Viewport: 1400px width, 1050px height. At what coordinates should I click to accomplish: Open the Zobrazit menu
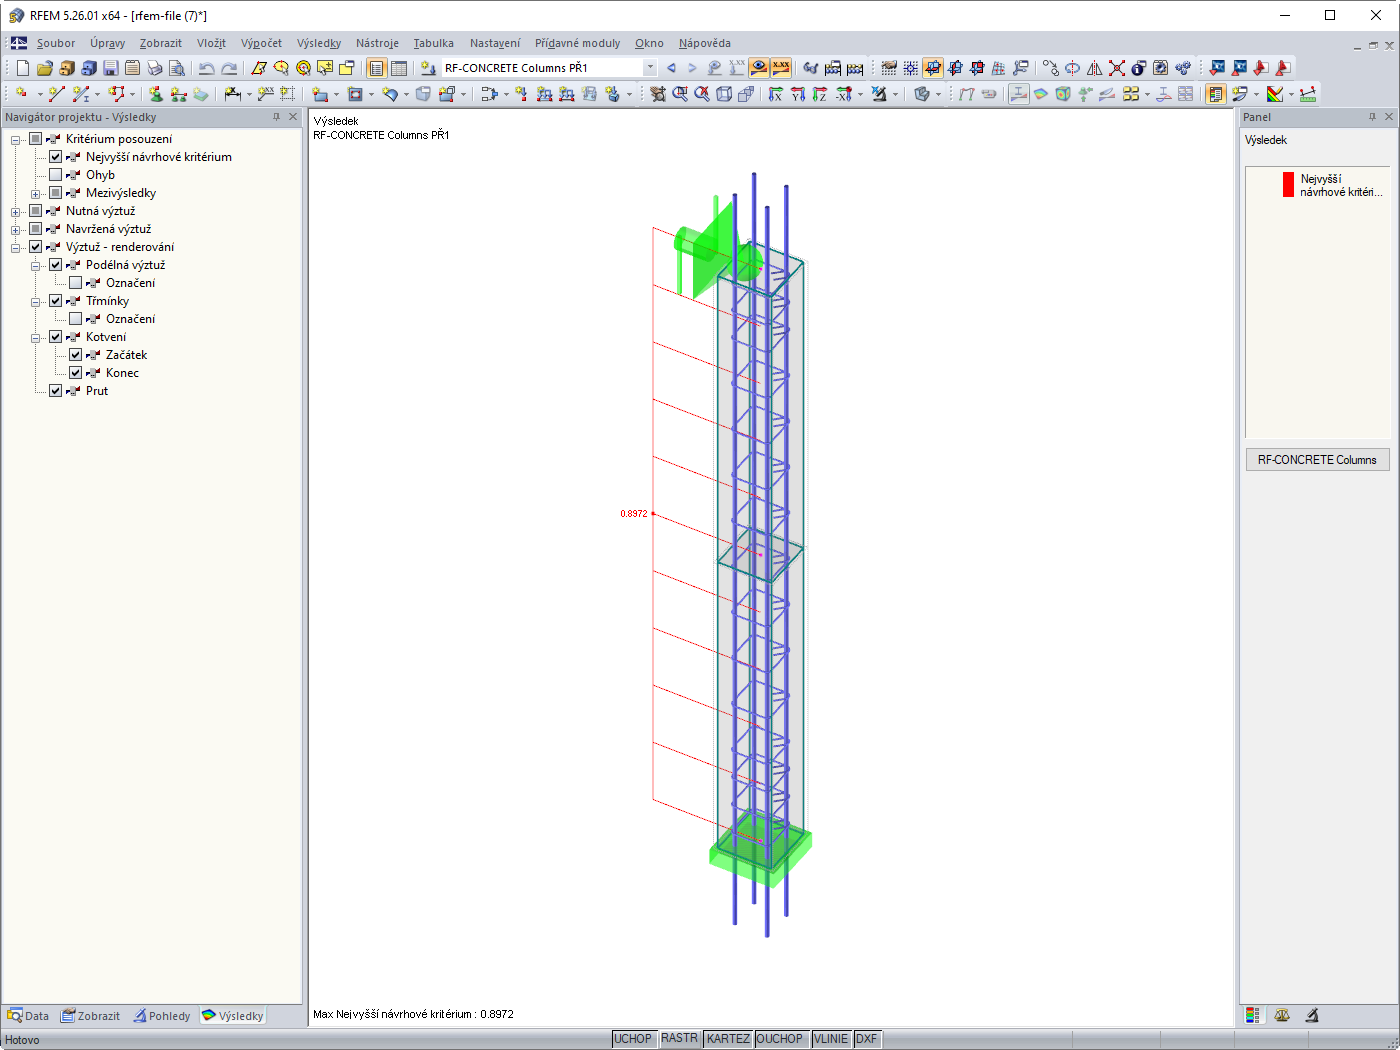pyautogui.click(x=161, y=43)
